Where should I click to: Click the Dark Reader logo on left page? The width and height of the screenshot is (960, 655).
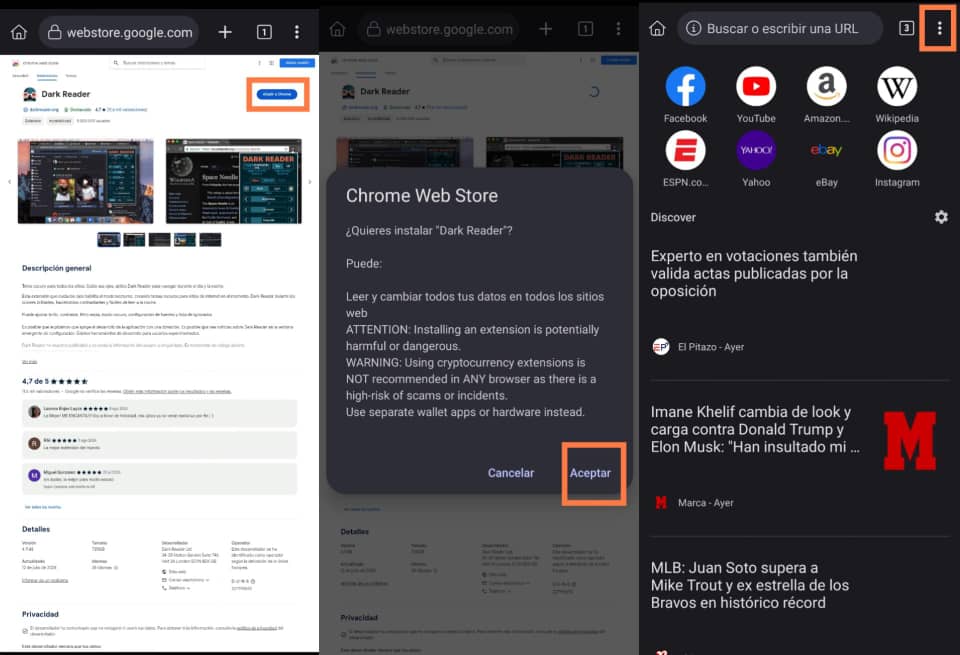point(29,94)
